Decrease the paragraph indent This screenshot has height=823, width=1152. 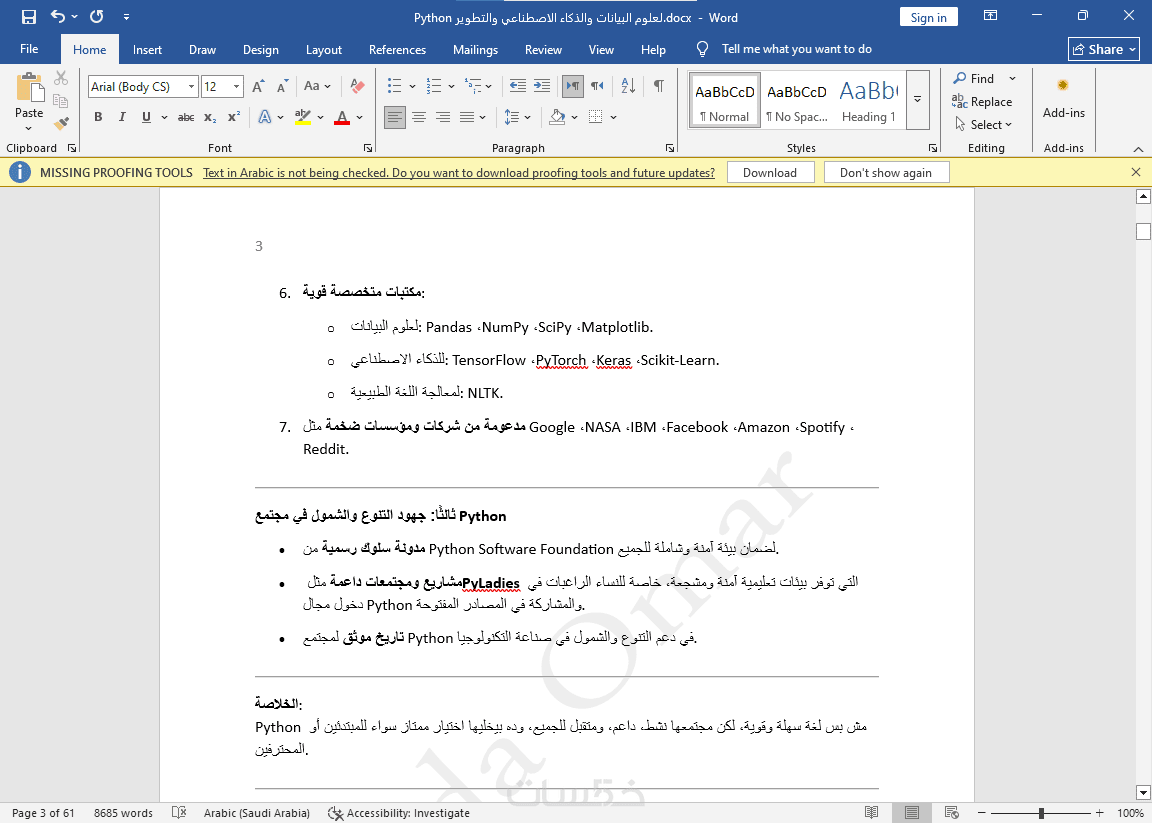tap(518, 86)
